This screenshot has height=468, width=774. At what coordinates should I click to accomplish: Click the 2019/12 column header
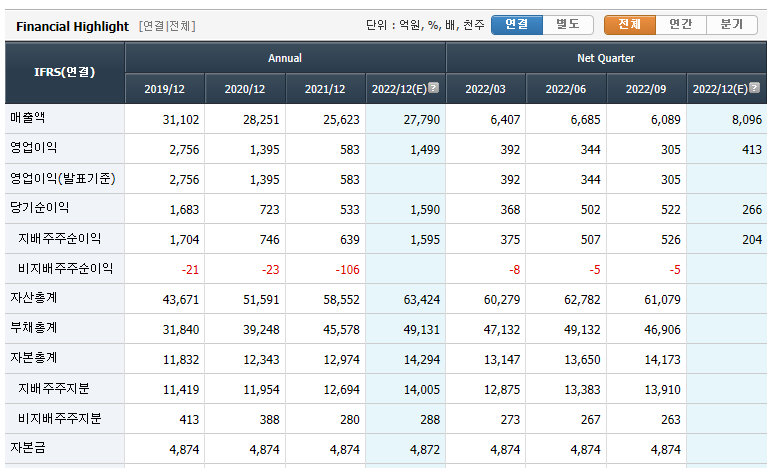point(164,89)
